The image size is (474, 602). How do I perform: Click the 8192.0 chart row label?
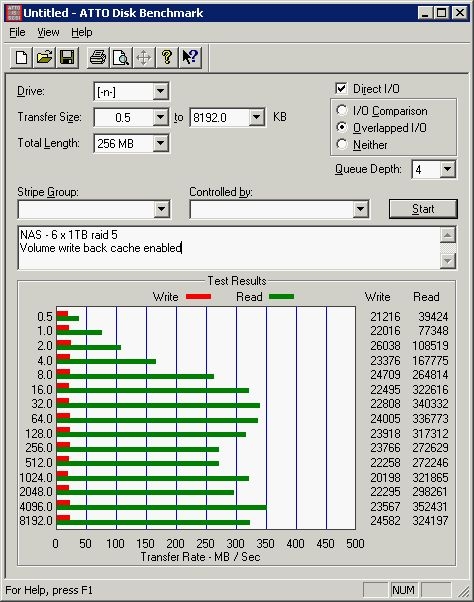[36, 521]
